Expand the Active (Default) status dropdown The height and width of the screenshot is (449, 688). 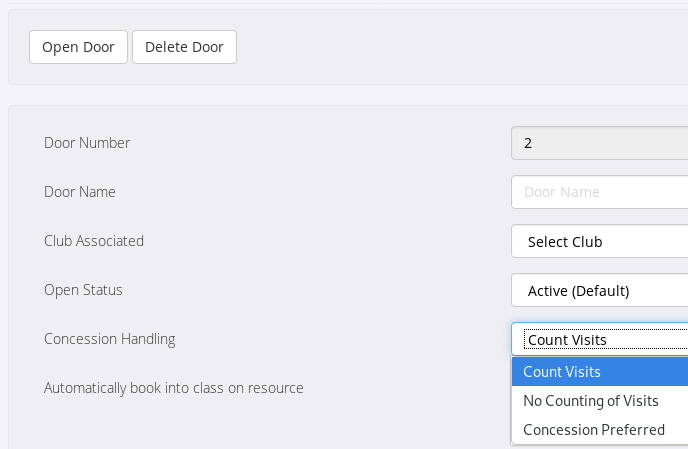600,291
